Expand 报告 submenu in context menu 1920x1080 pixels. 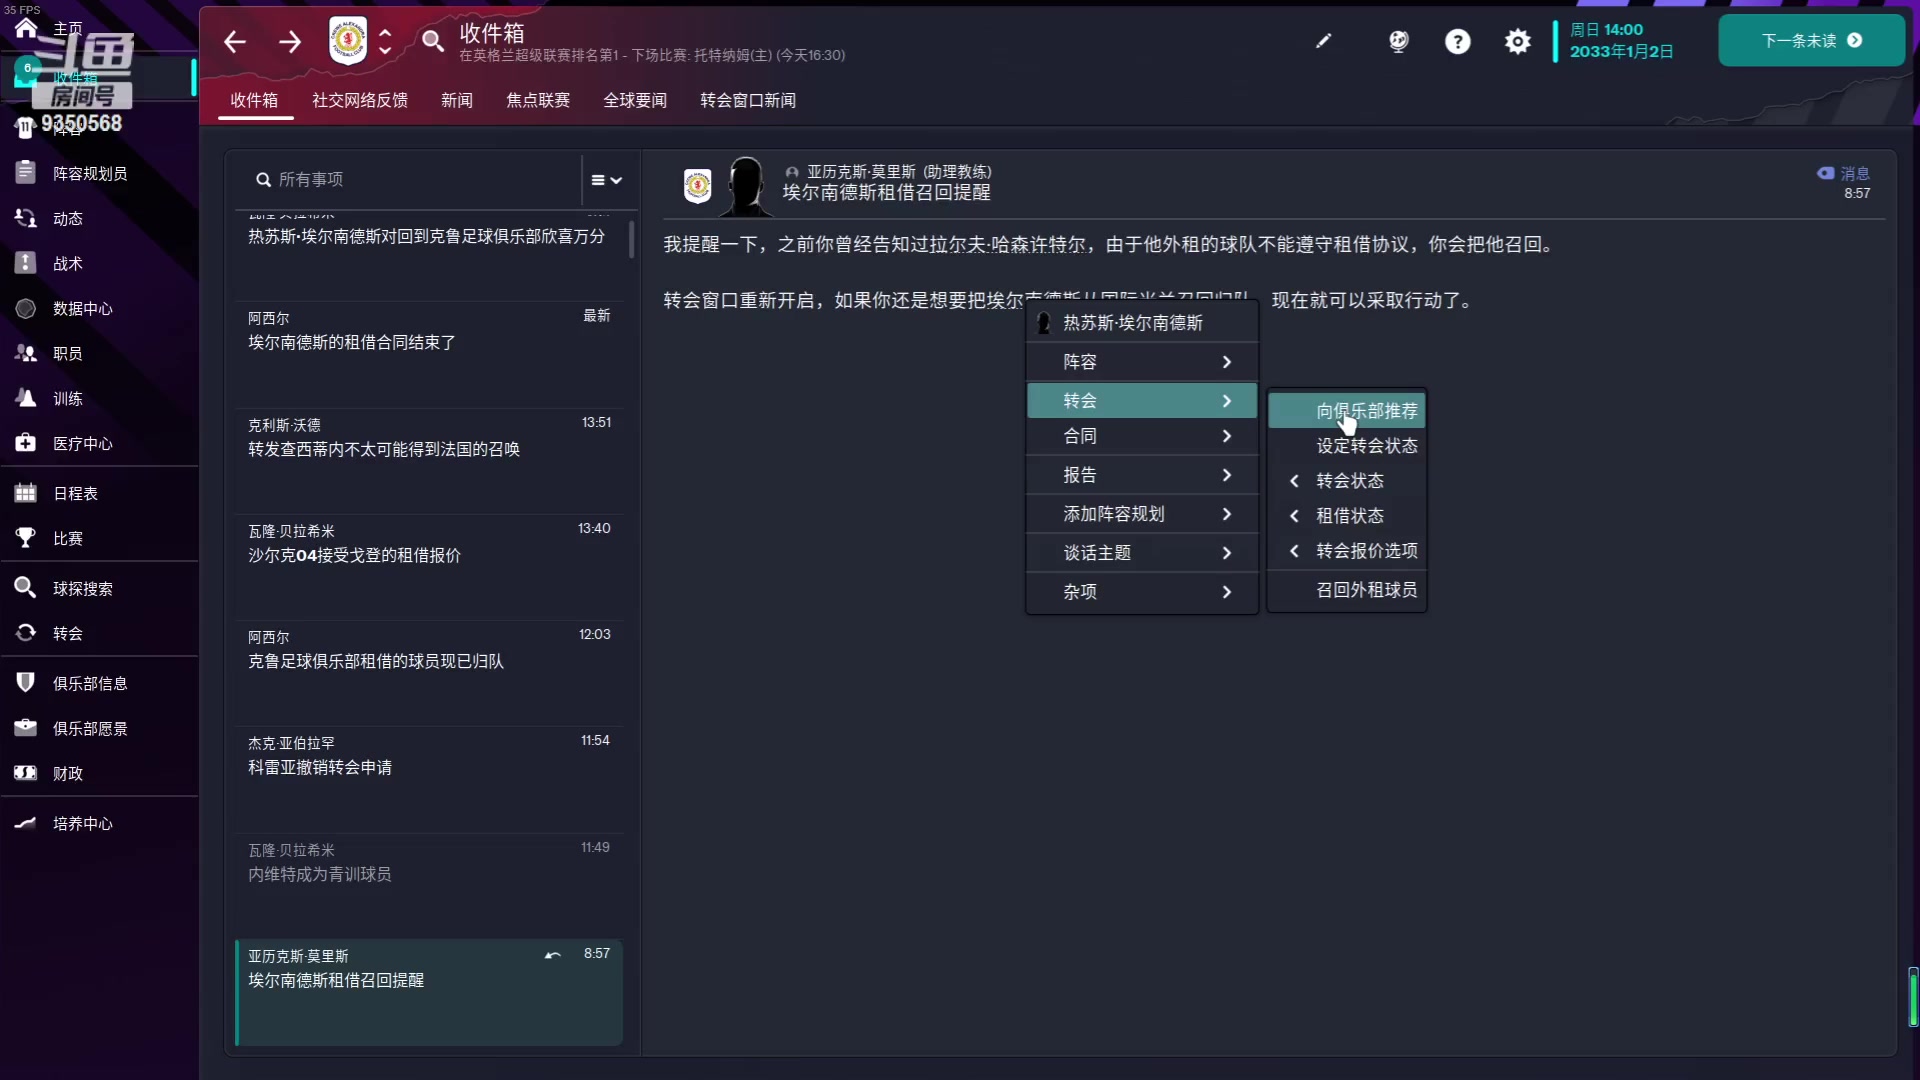[x=1142, y=475]
